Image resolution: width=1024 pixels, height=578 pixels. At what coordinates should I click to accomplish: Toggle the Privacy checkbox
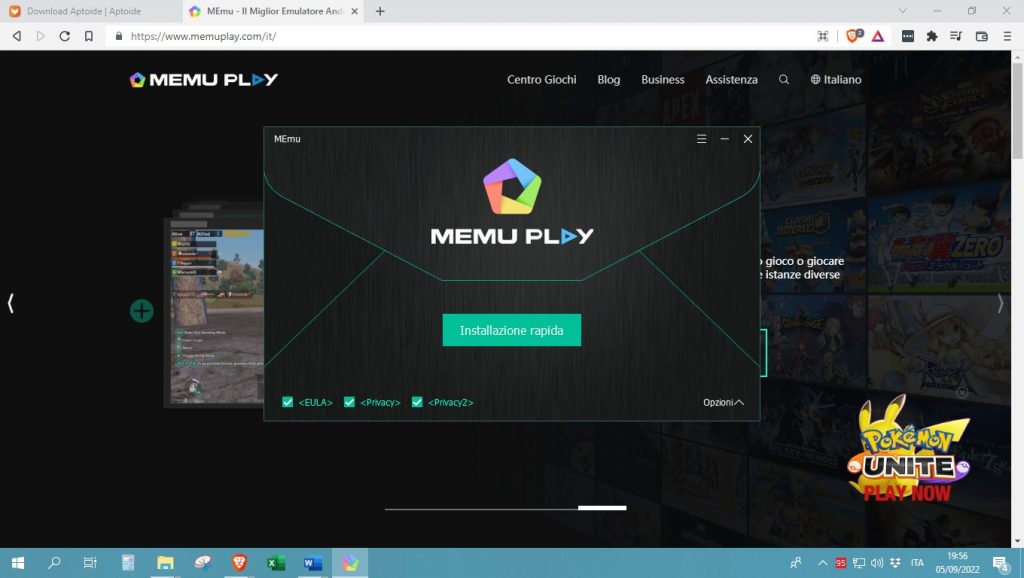pos(350,402)
